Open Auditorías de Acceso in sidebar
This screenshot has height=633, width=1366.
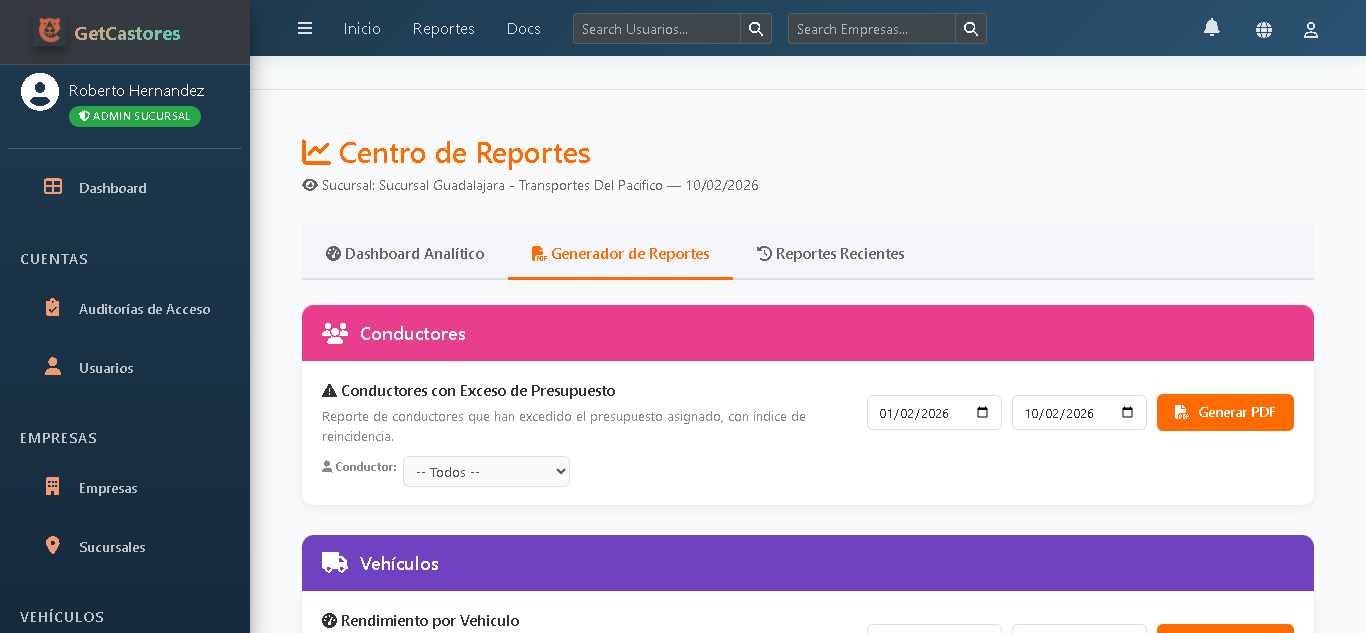coord(144,309)
